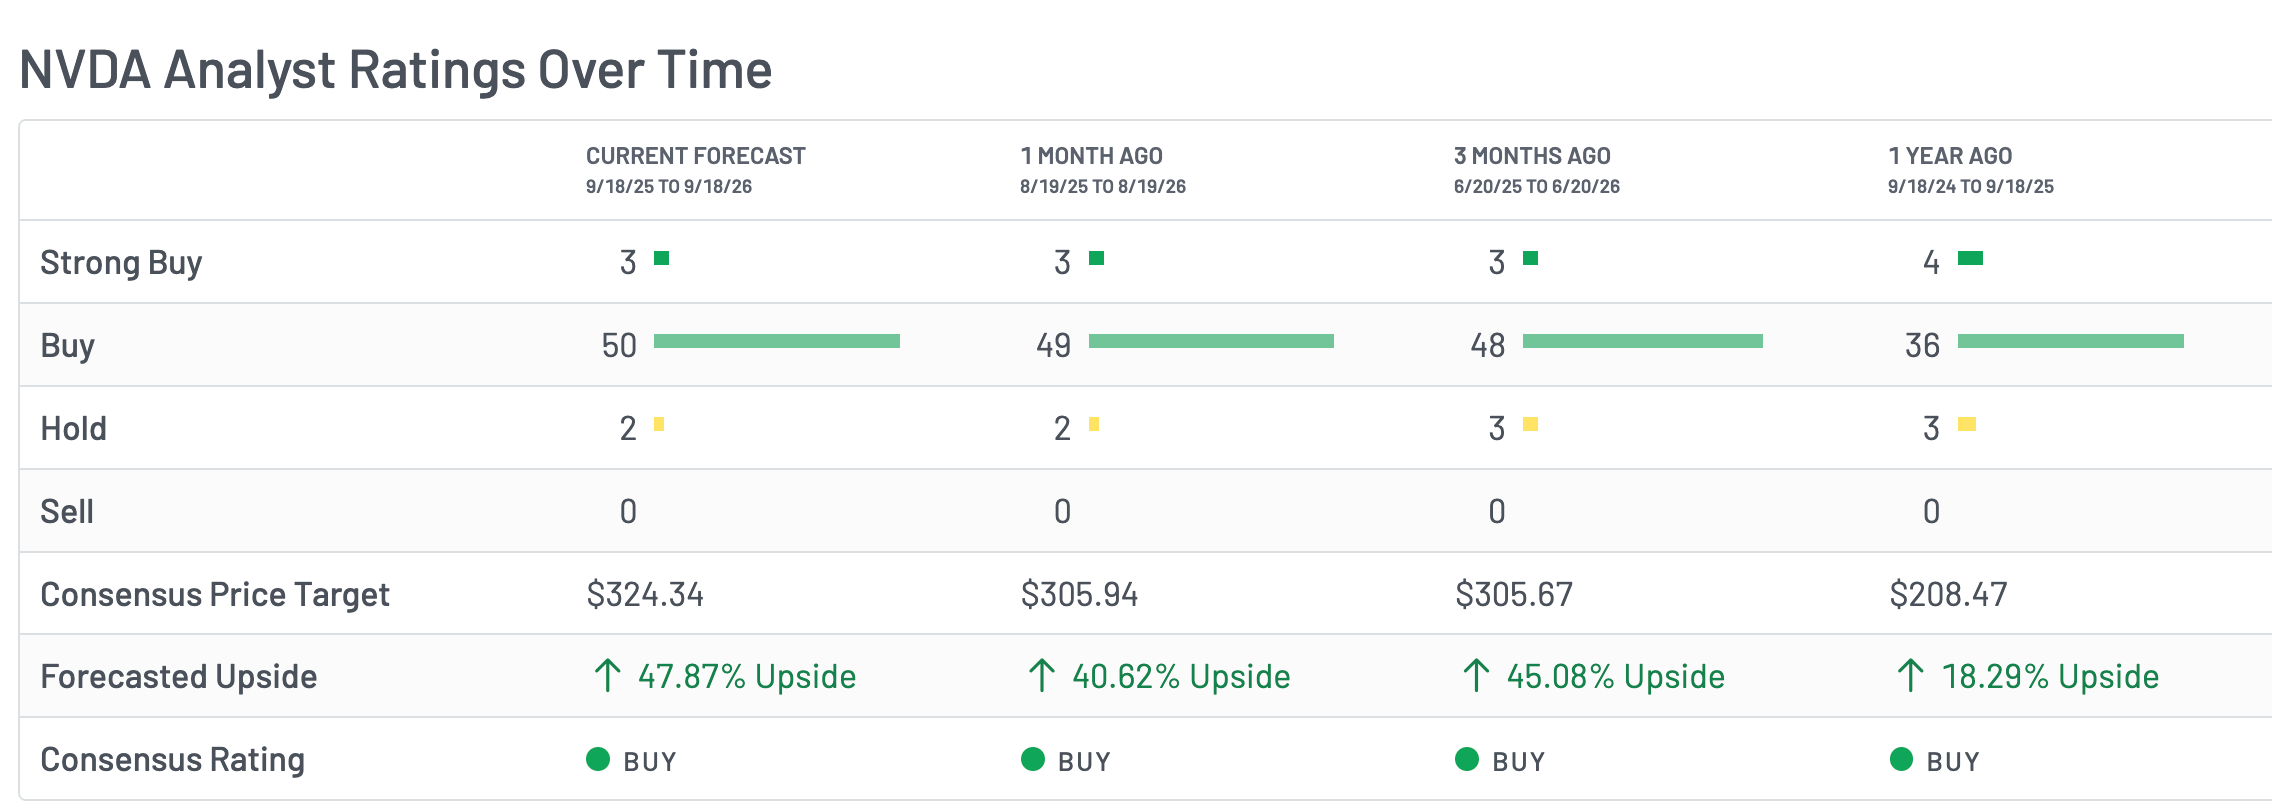The image size is (2272, 808).
Task: Click the Sell count 0 under 1 Year Ago
Action: tap(1931, 511)
